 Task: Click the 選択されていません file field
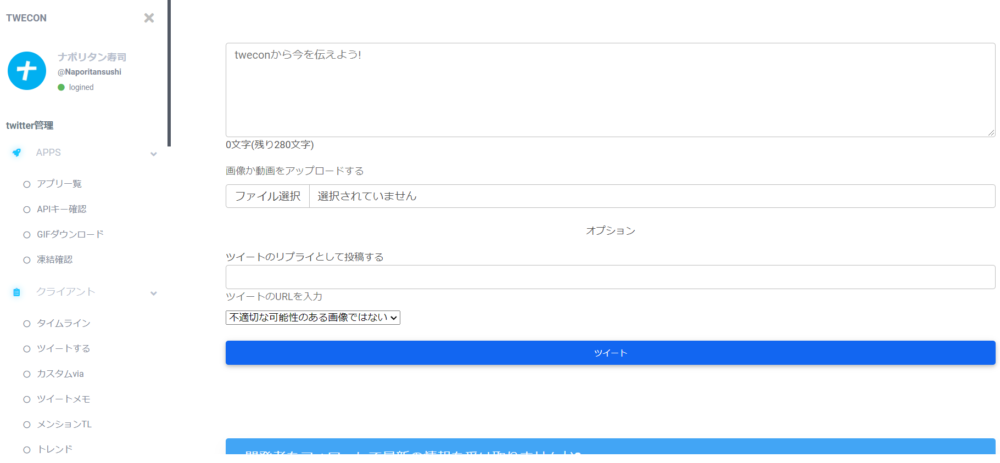(652, 196)
